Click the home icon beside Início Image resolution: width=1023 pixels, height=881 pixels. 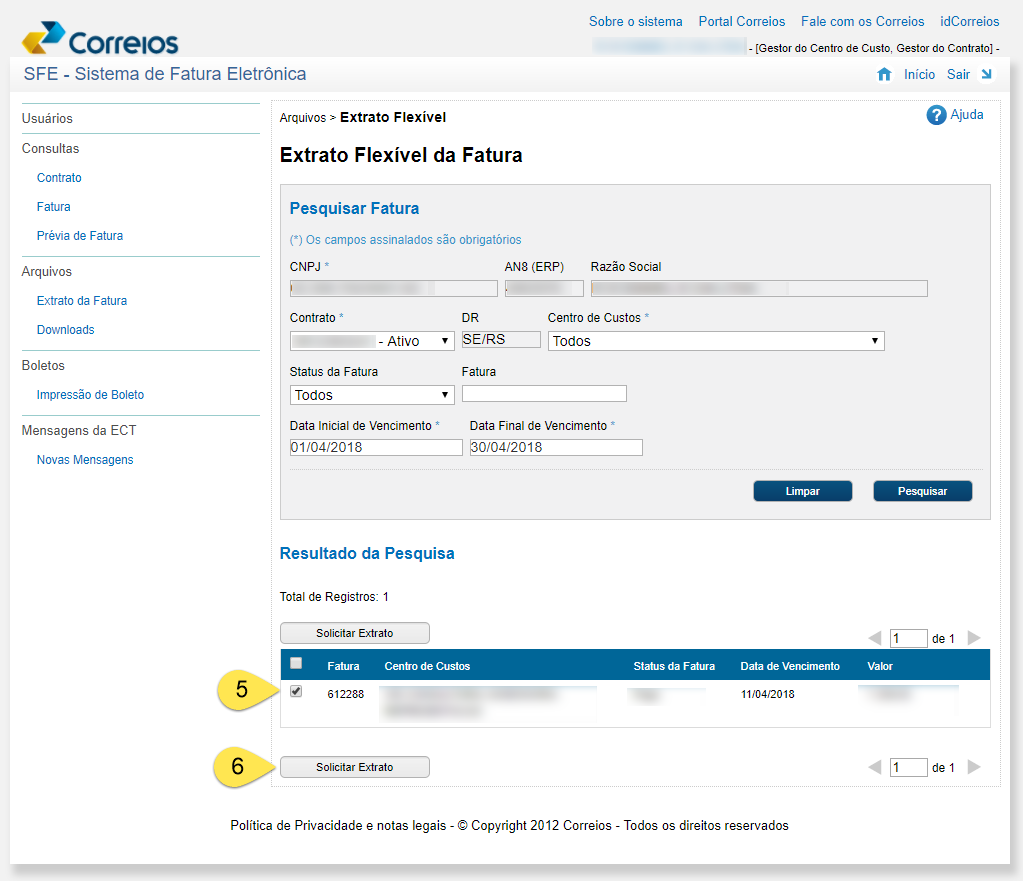(884, 74)
